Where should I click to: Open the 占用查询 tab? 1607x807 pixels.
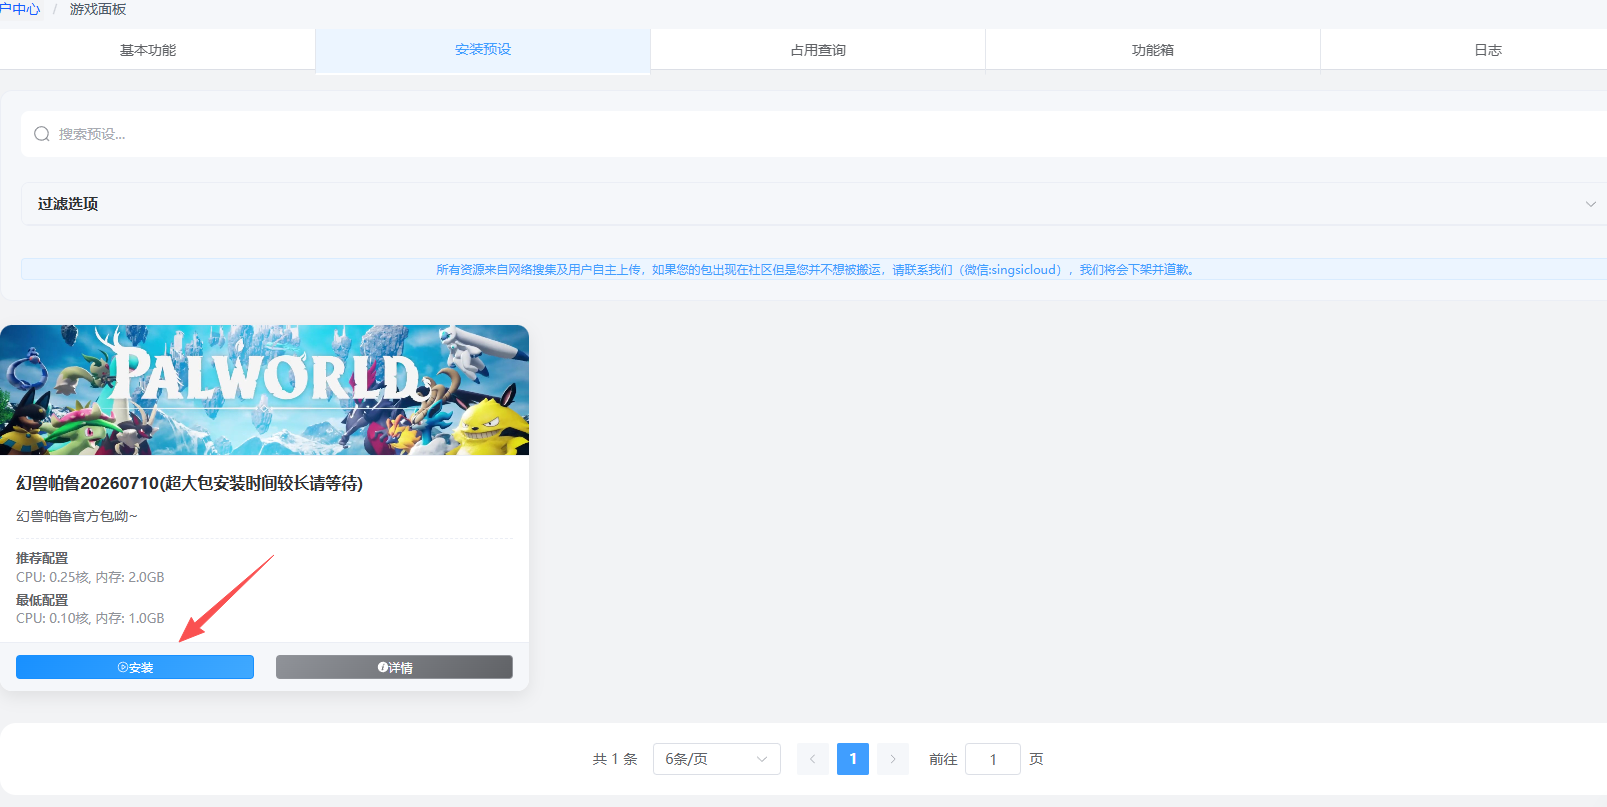[x=818, y=50]
